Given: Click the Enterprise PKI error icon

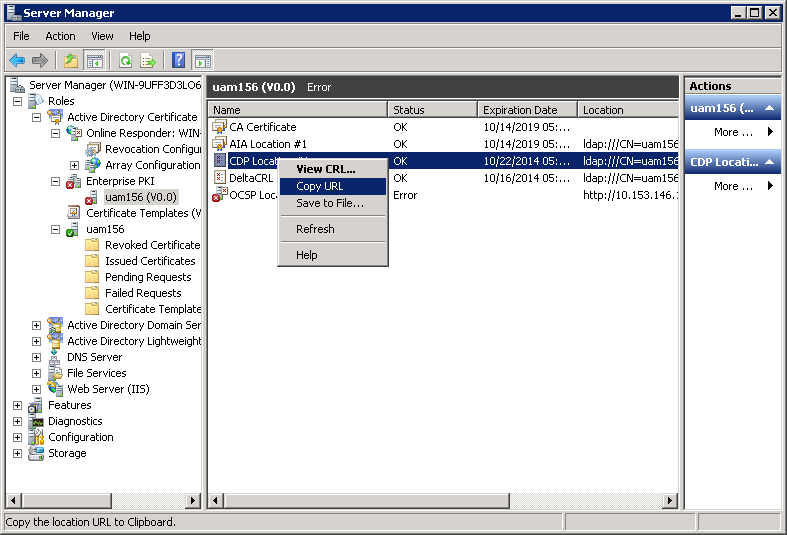Looking at the screenshot, I should pos(74,181).
